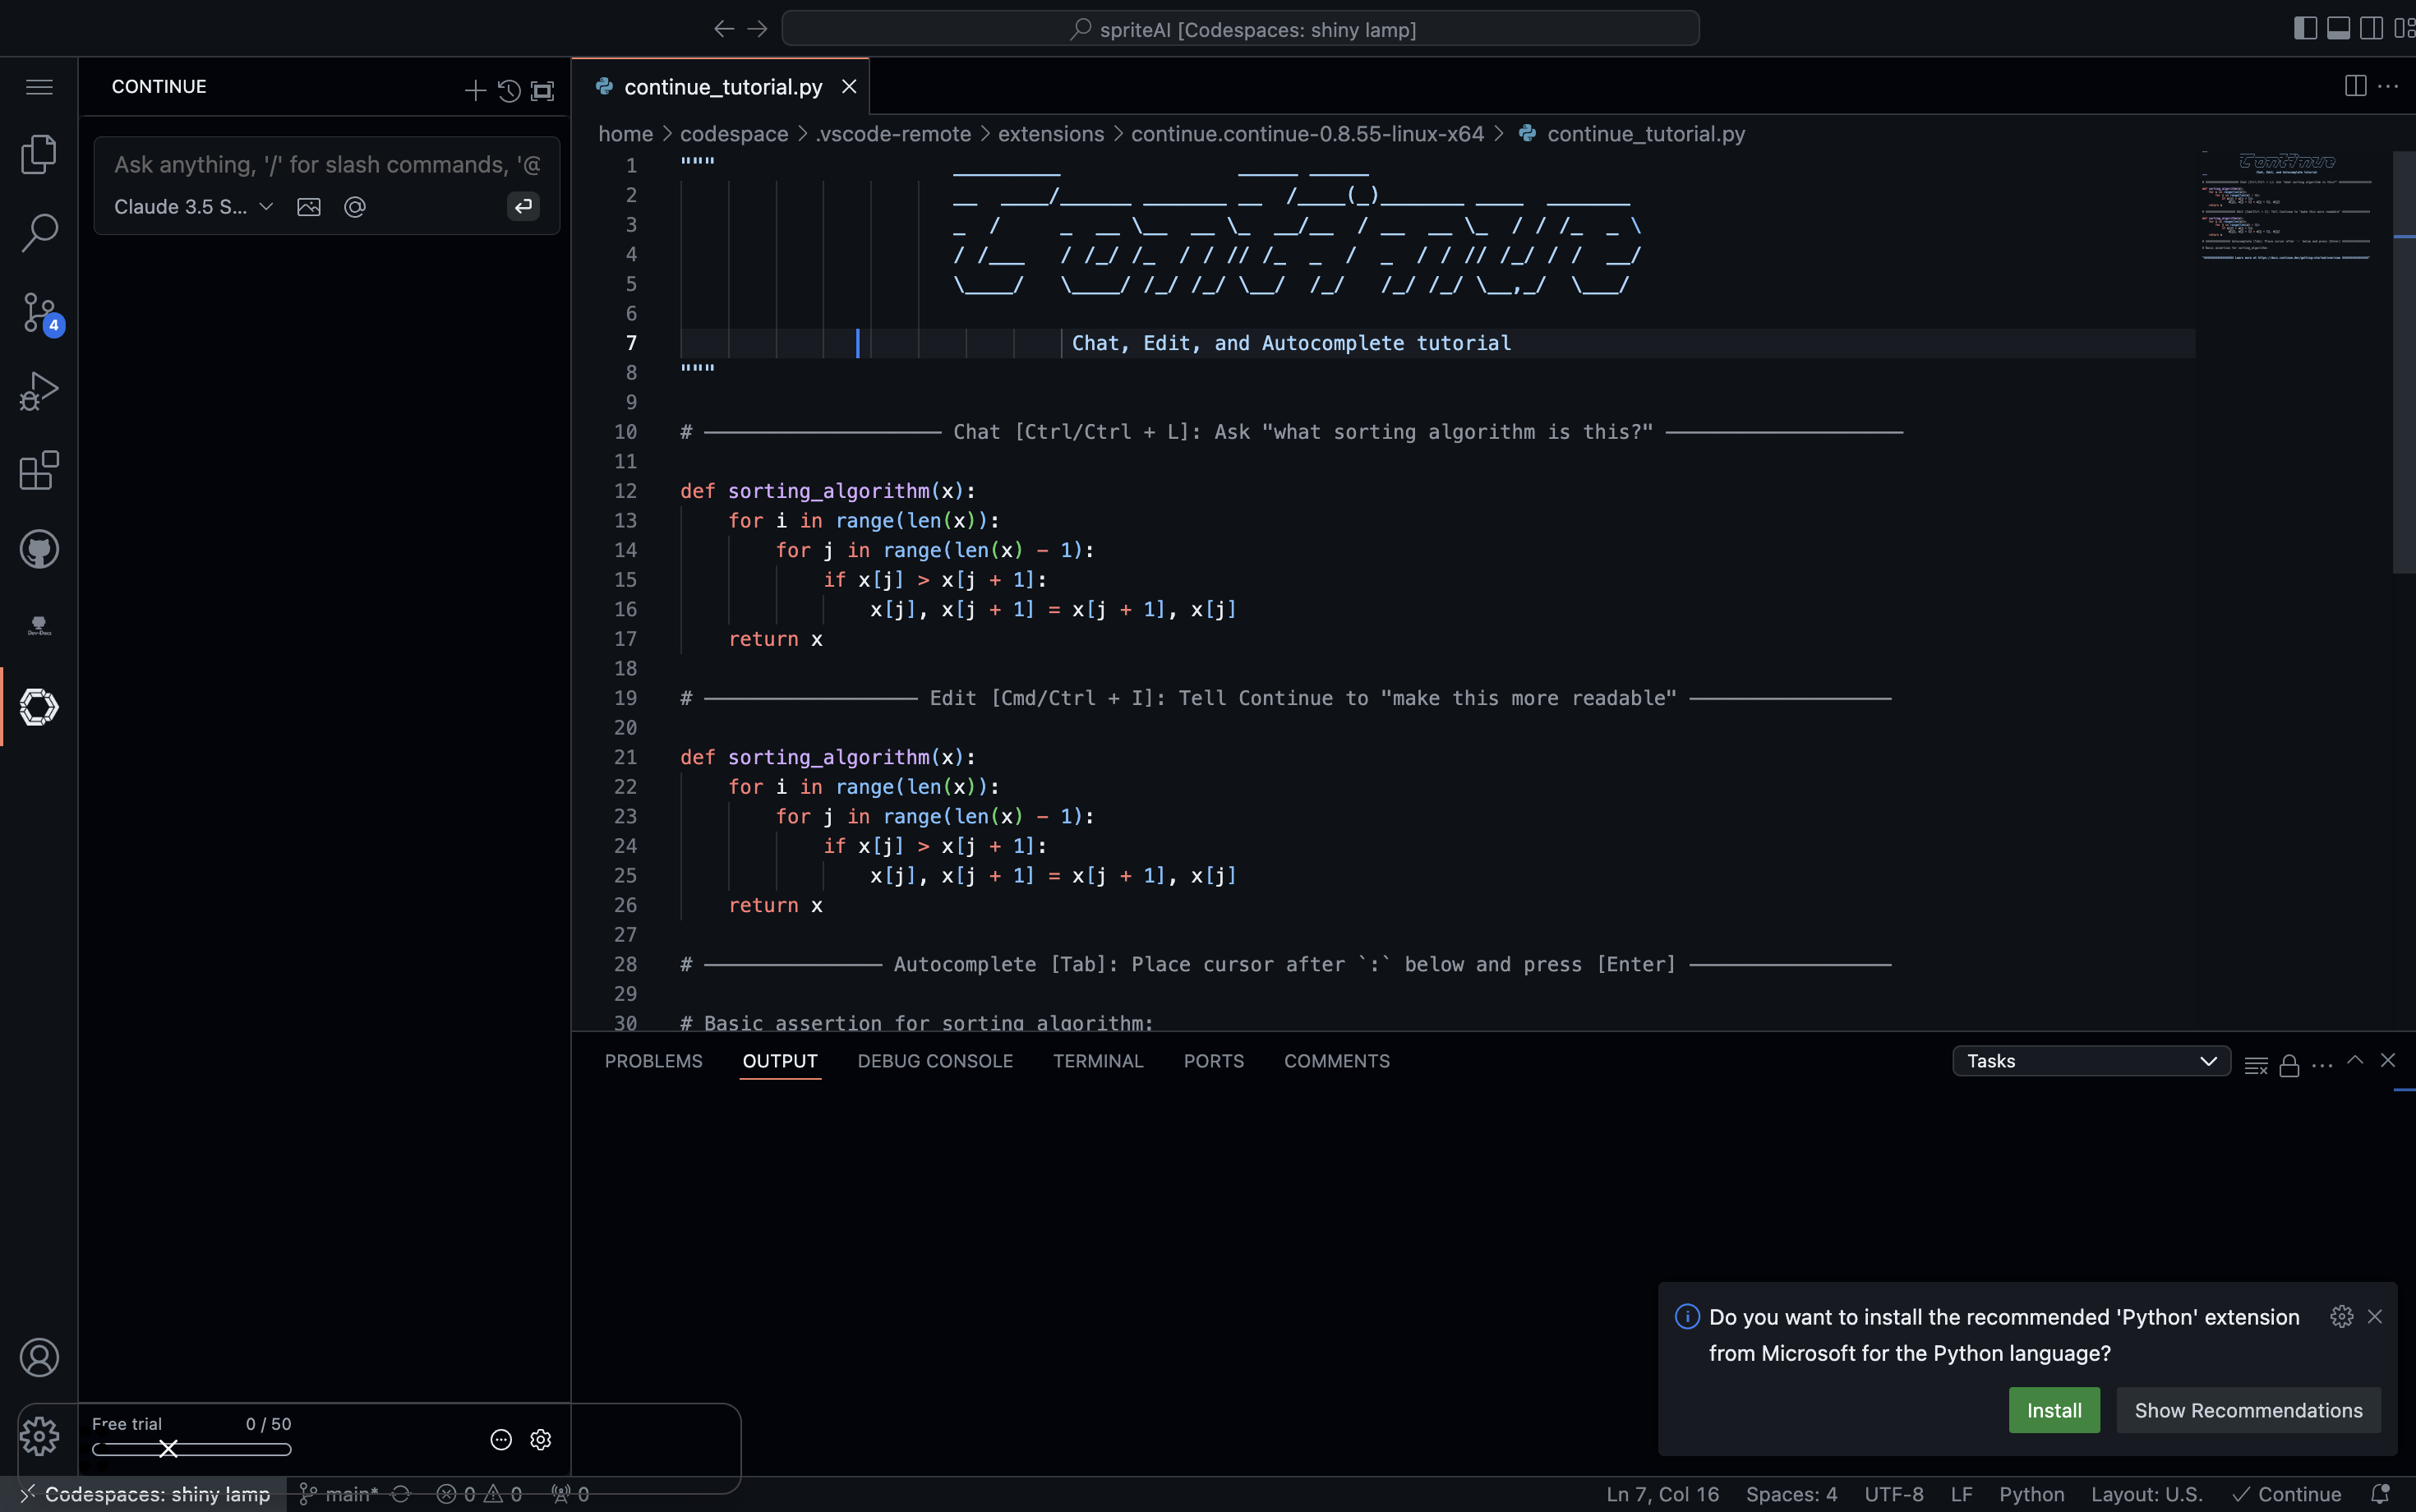This screenshot has width=2416, height=1512.
Task: Click the free trial progress bar
Action: pyautogui.click(x=190, y=1448)
